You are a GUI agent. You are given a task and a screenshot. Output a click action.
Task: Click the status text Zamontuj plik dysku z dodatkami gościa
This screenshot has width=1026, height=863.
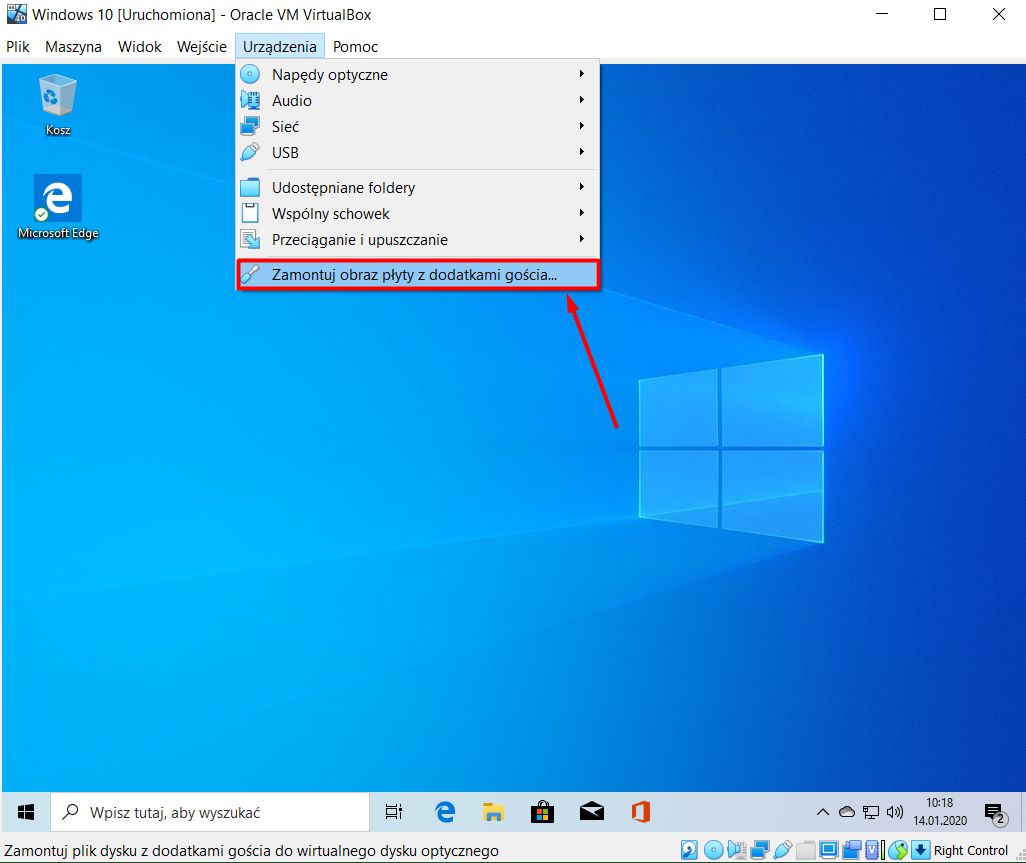[251, 851]
